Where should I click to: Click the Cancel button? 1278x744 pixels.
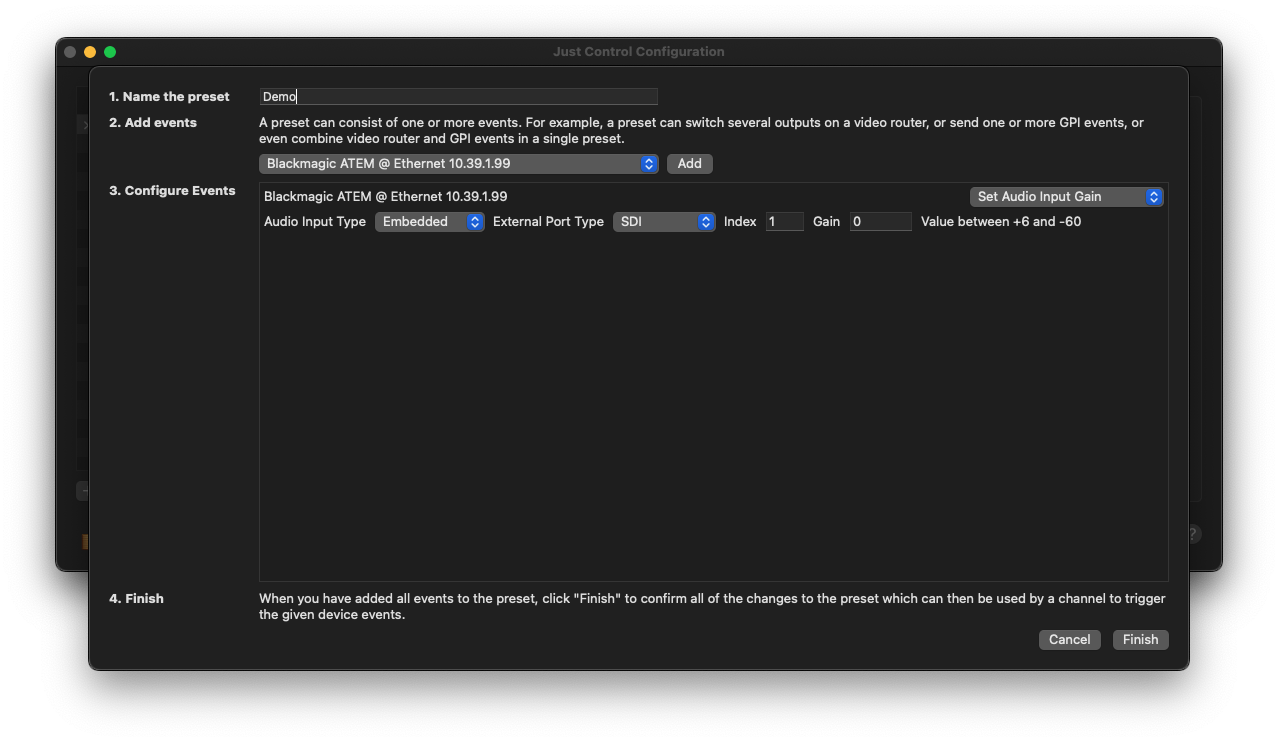1070,640
